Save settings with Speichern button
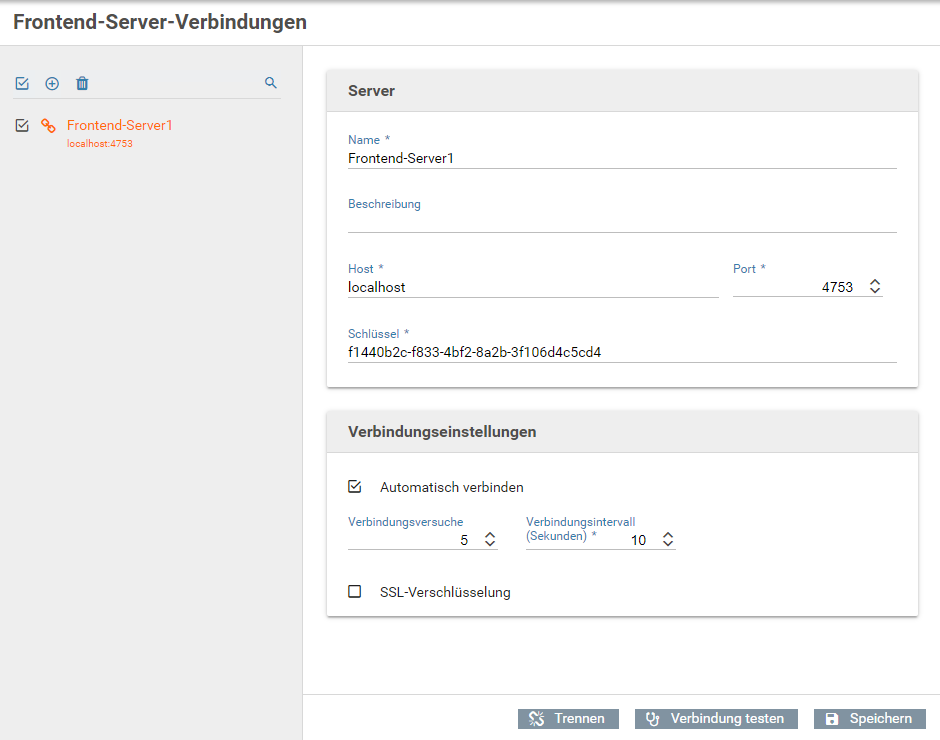This screenshot has width=940, height=740. tap(869, 718)
